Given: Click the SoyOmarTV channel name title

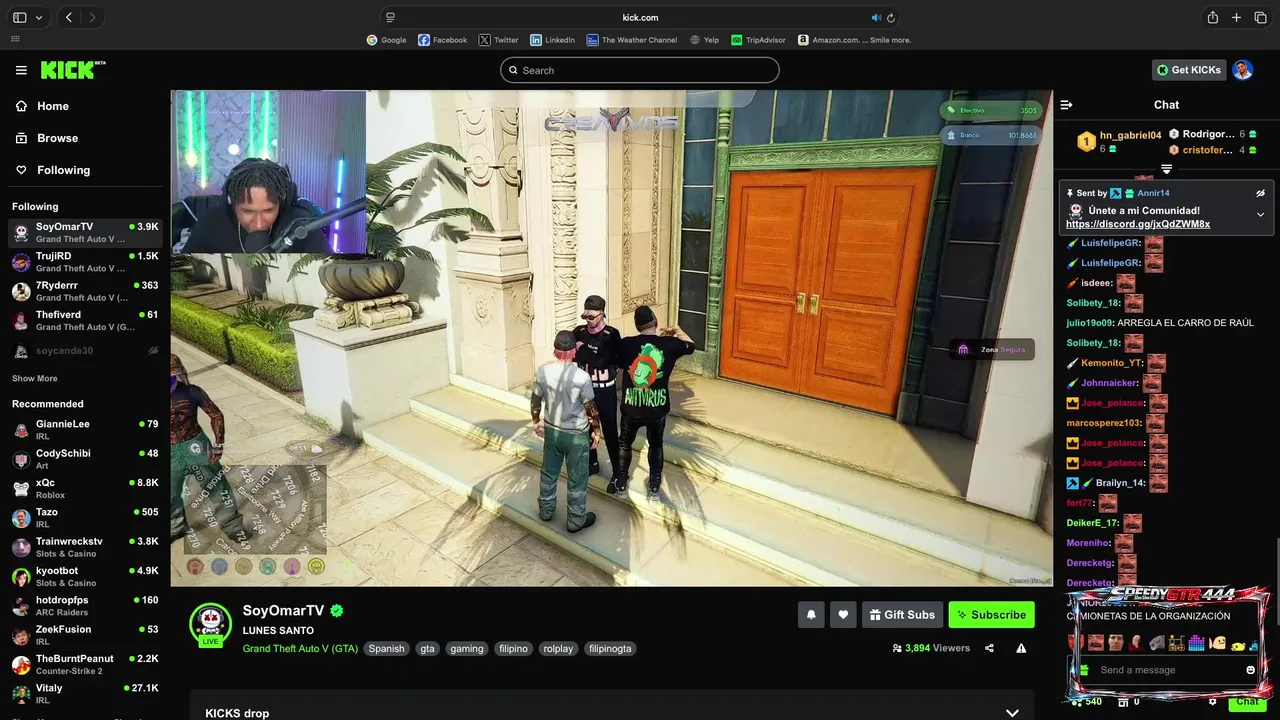Looking at the screenshot, I should [283, 610].
